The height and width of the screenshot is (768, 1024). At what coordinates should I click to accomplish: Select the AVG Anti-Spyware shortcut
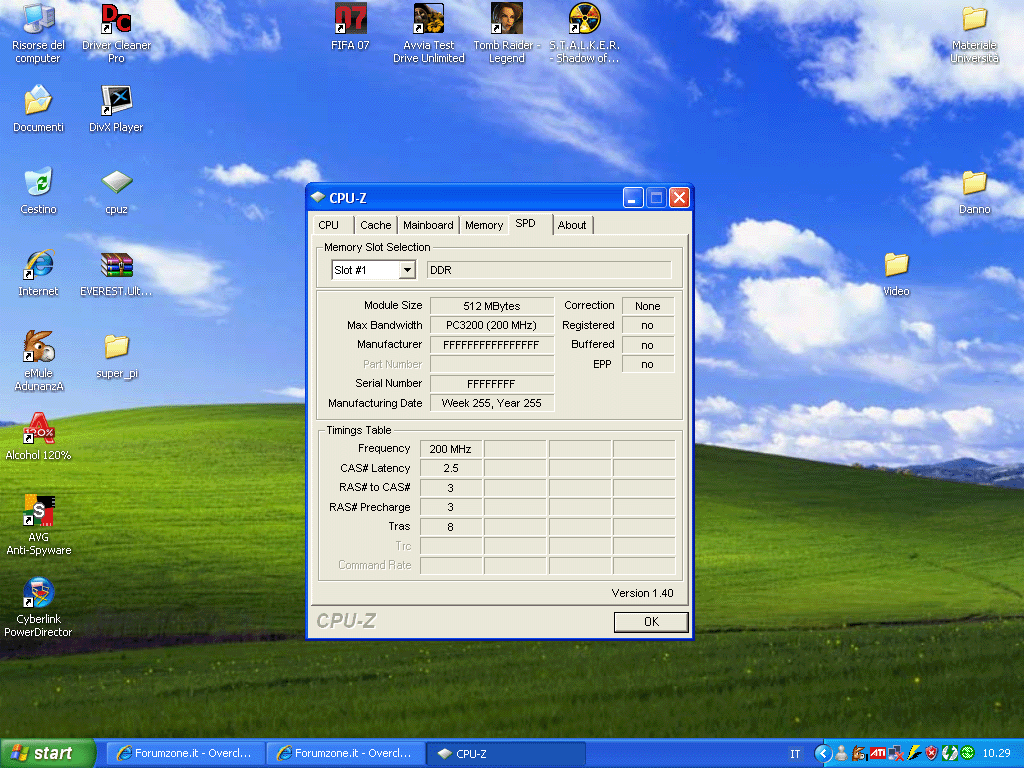click(x=38, y=525)
